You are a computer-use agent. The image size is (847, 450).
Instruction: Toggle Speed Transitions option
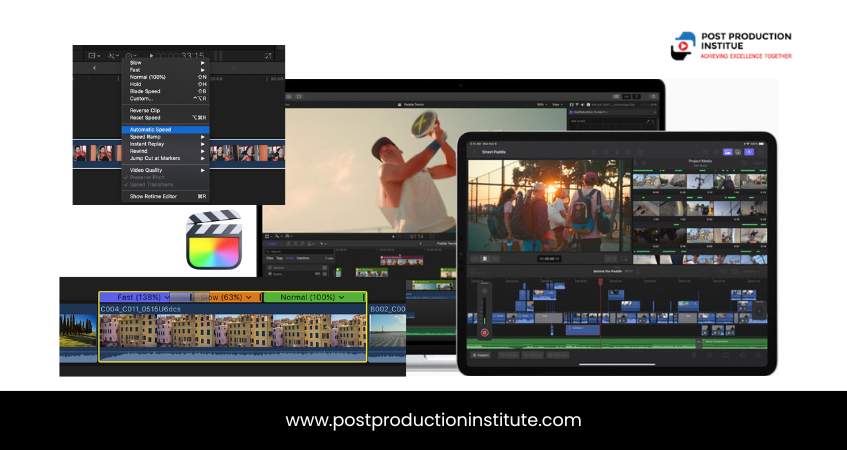(152, 184)
